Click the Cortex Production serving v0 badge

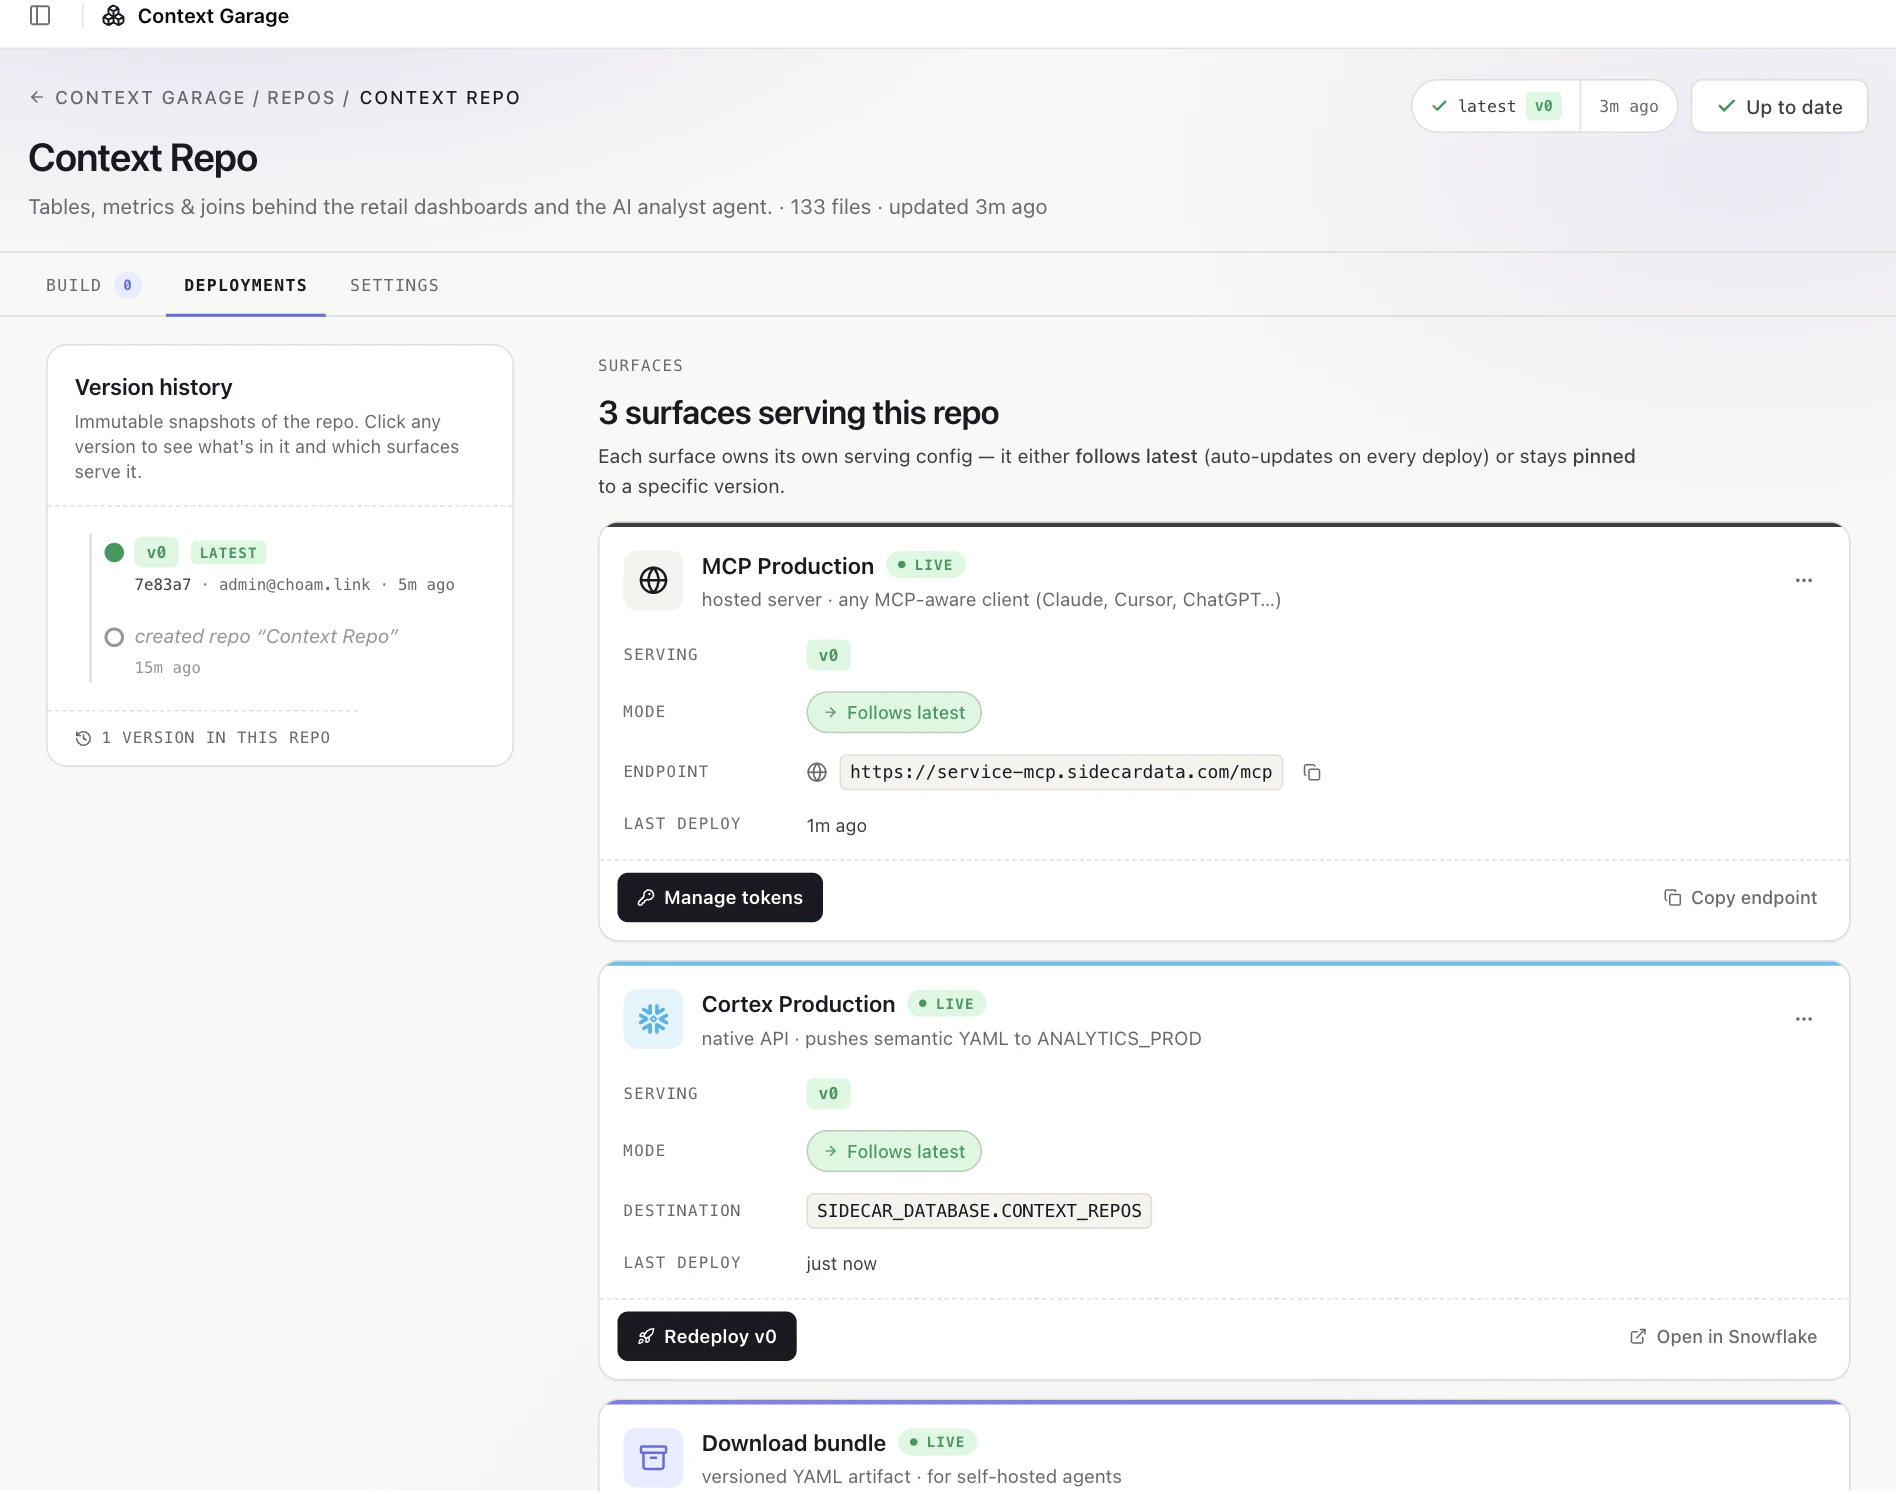828,1094
